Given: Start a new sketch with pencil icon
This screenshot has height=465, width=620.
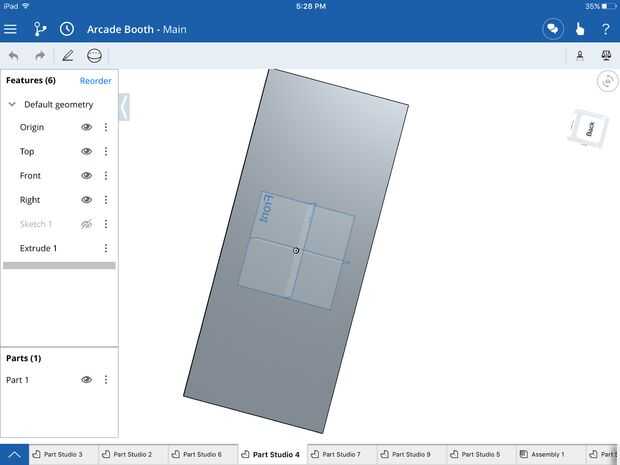Looking at the screenshot, I should click(68, 56).
